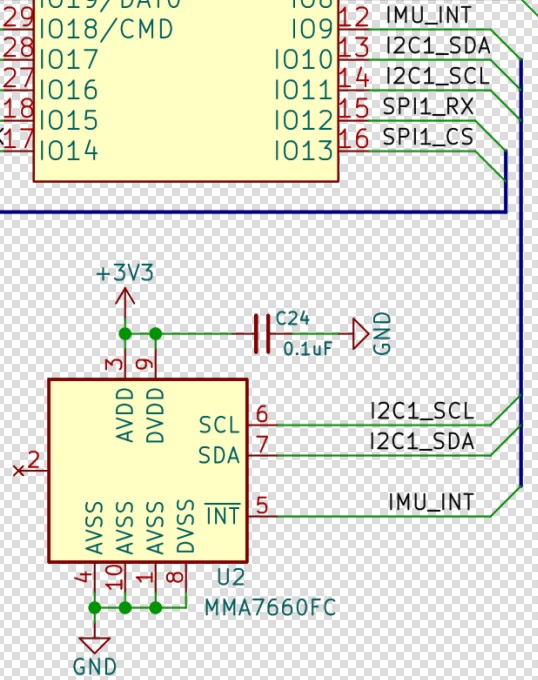Select the MMA7660FC value text
Screen dimensions: 538x680
270,608
